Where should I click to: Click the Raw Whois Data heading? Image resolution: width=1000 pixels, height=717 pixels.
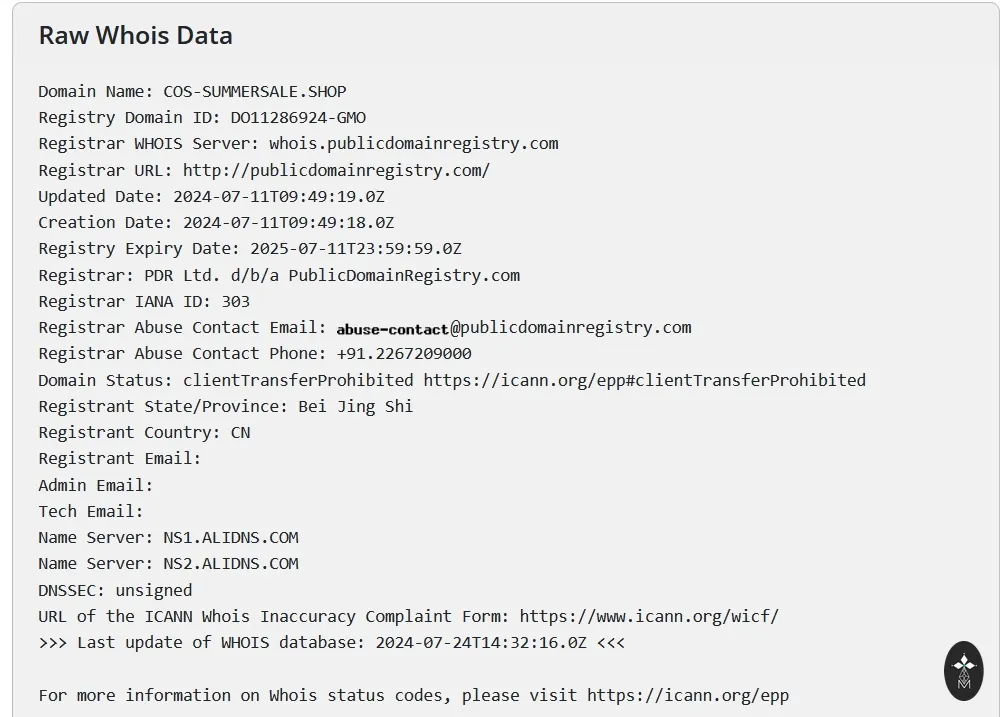[135, 35]
